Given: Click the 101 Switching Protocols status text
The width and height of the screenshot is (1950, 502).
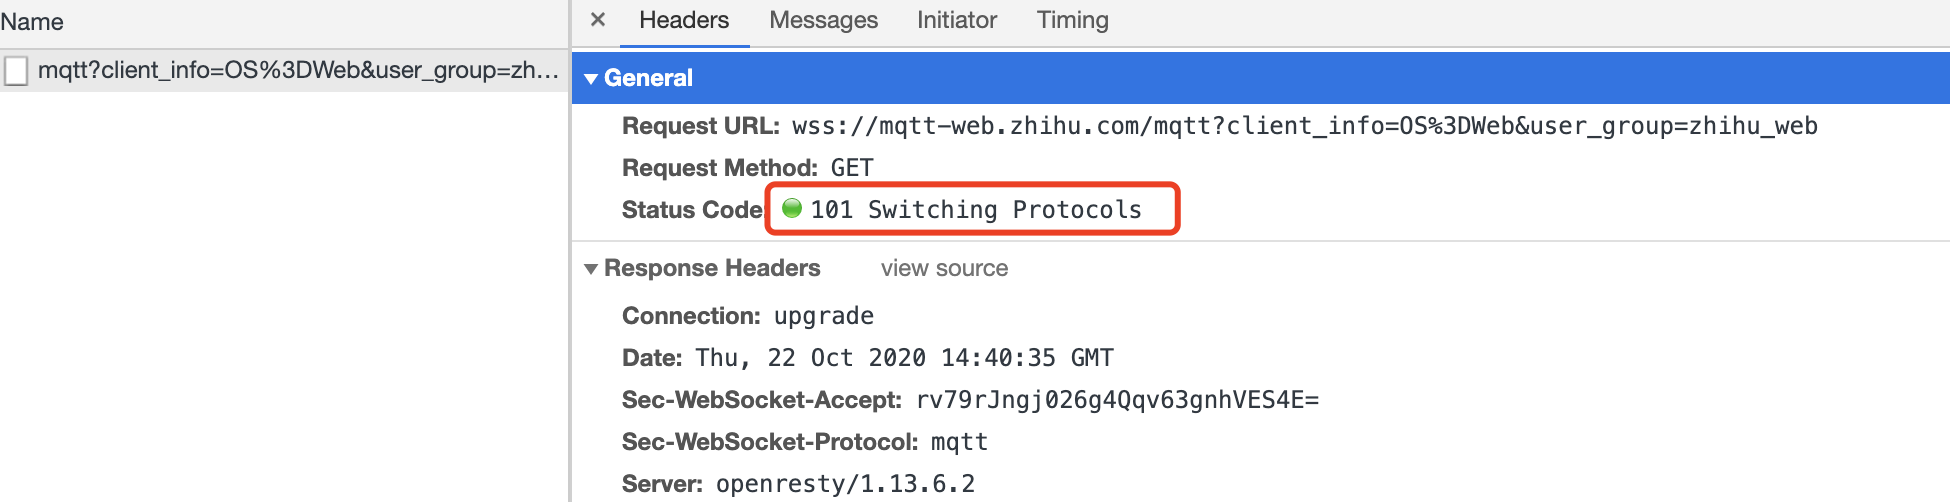Looking at the screenshot, I should tap(976, 209).
